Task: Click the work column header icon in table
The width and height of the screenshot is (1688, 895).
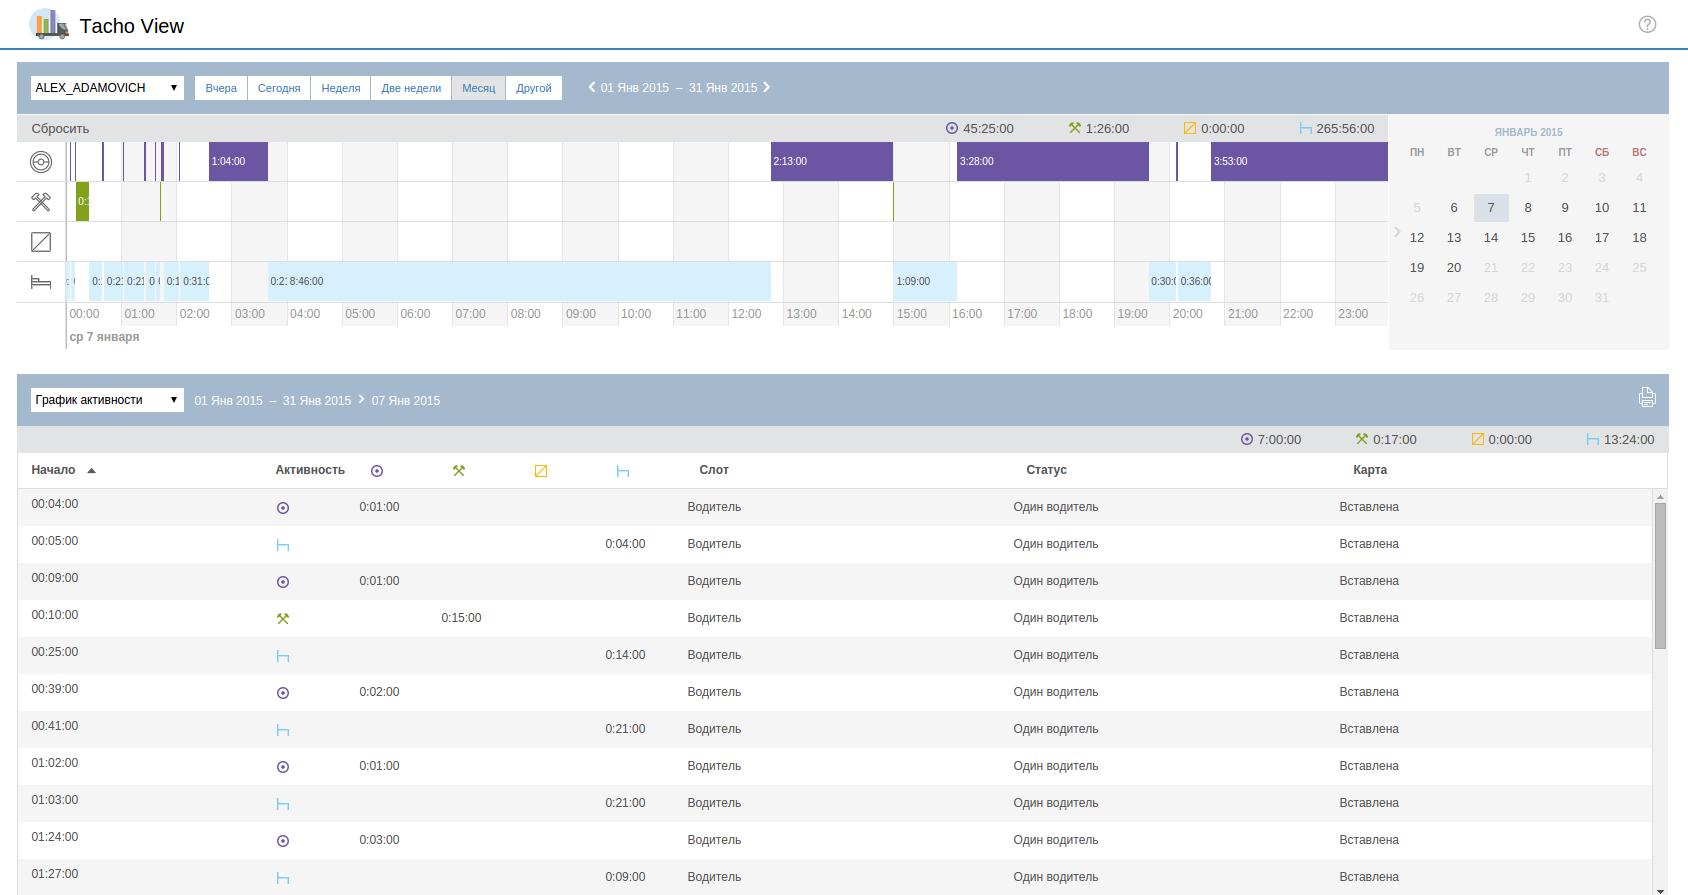Action: pos(459,471)
